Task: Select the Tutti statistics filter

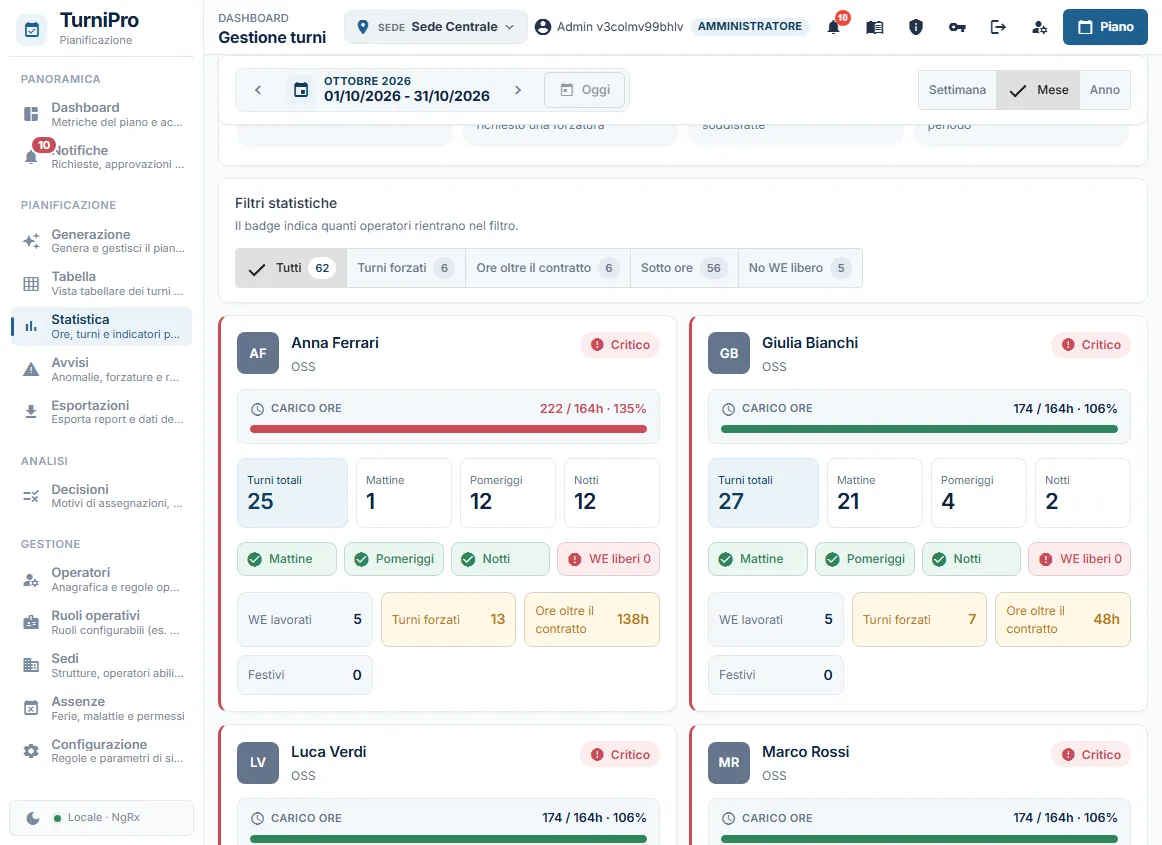Action: tap(291, 268)
